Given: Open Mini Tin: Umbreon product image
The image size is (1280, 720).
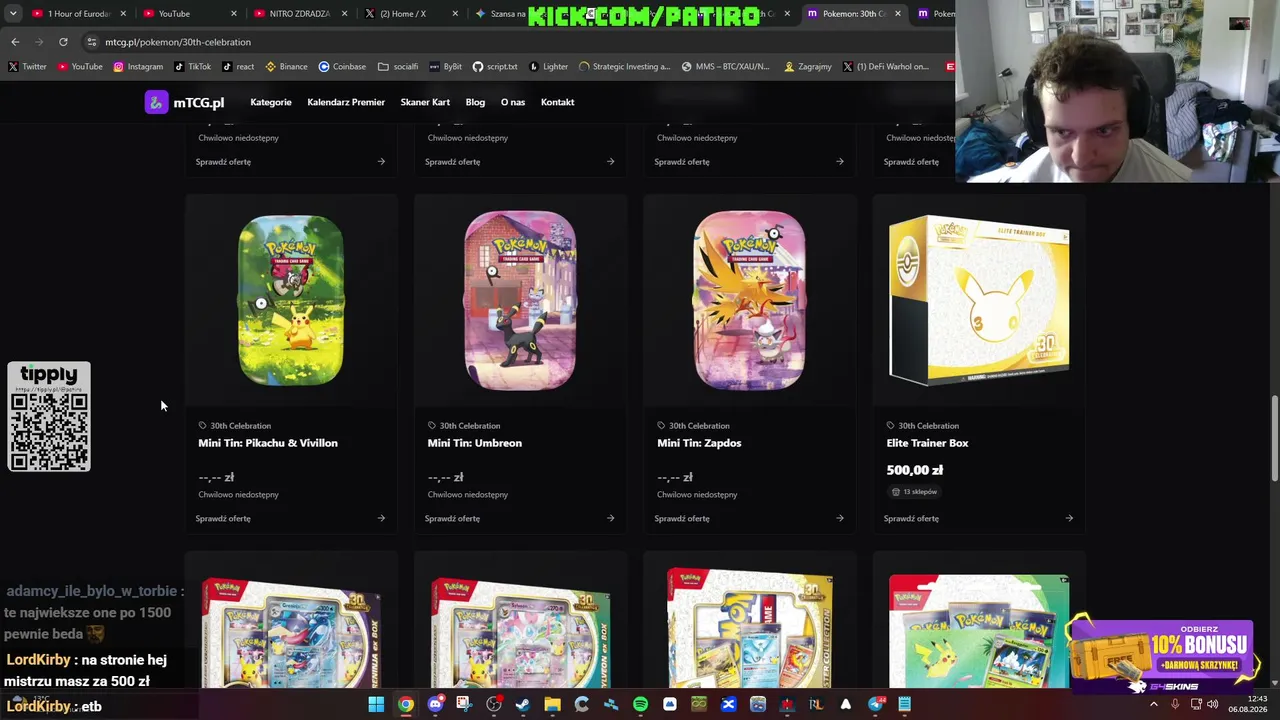Looking at the screenshot, I should coord(520,300).
